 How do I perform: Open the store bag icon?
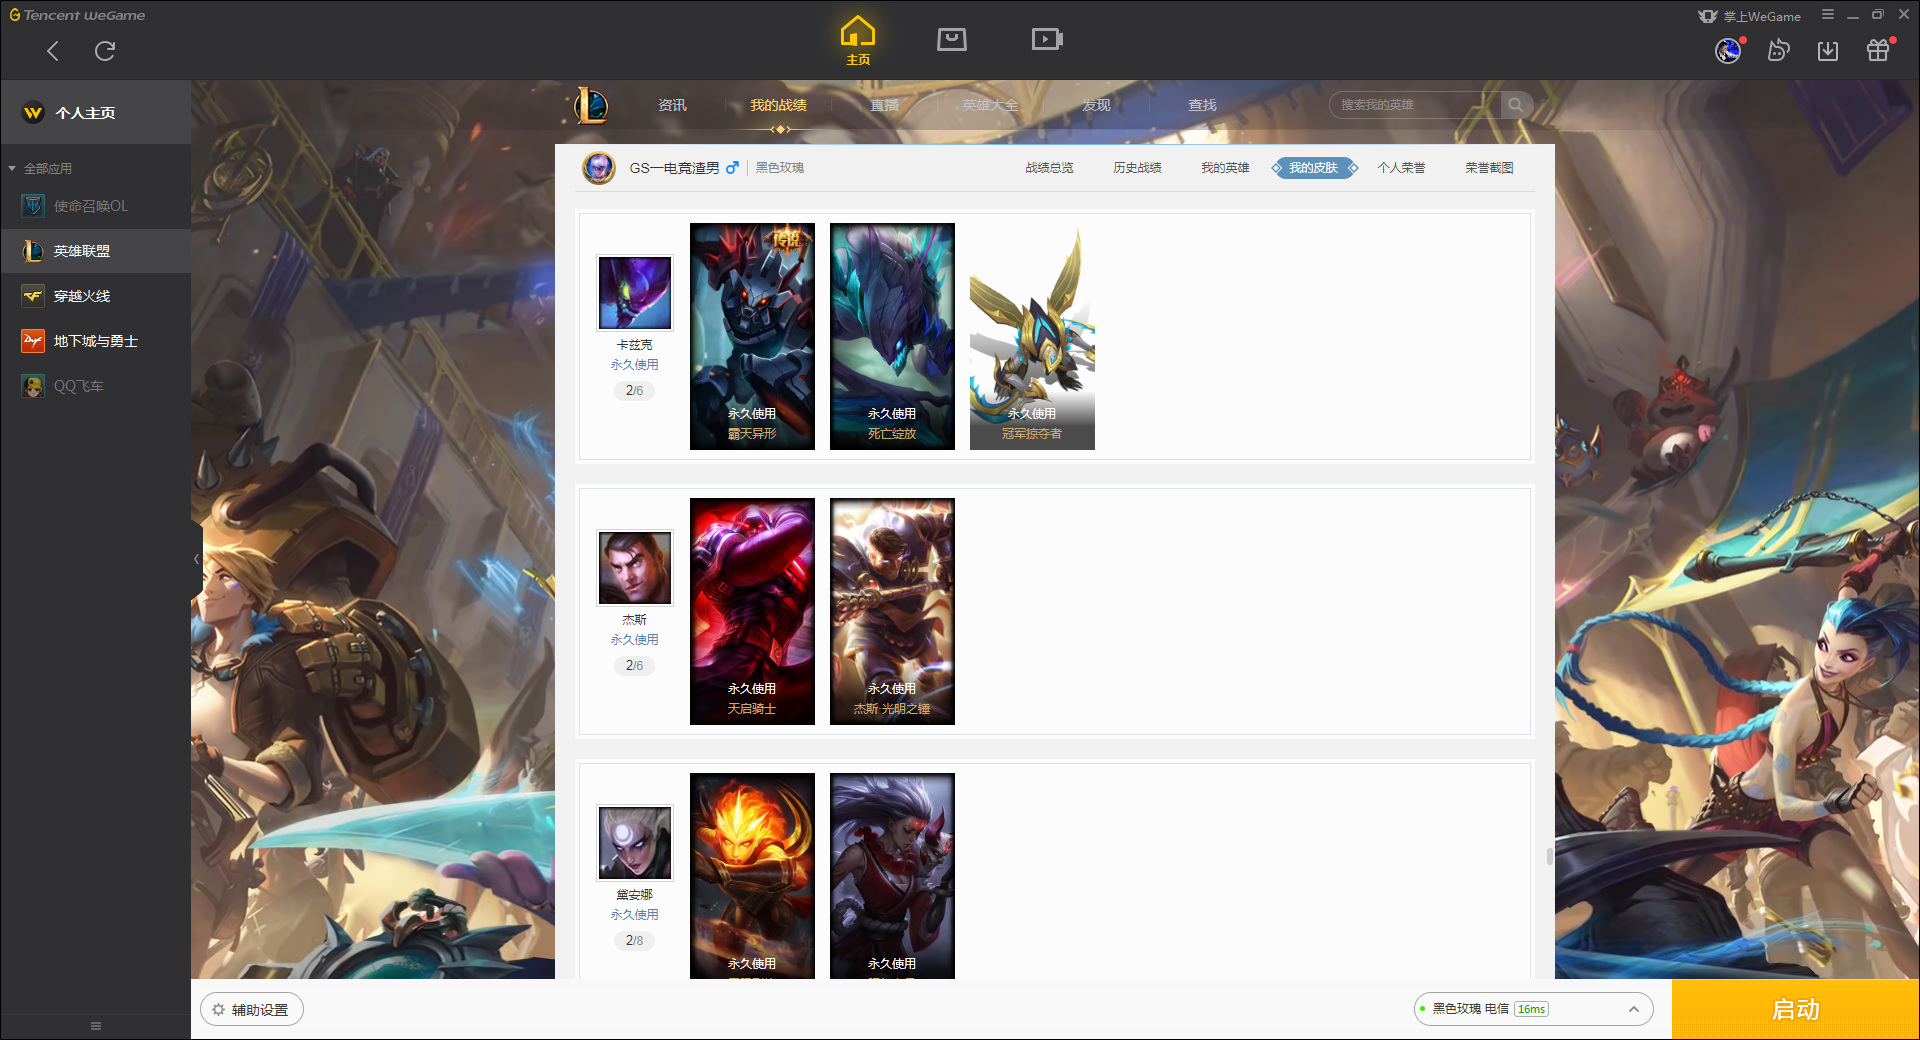(952, 39)
